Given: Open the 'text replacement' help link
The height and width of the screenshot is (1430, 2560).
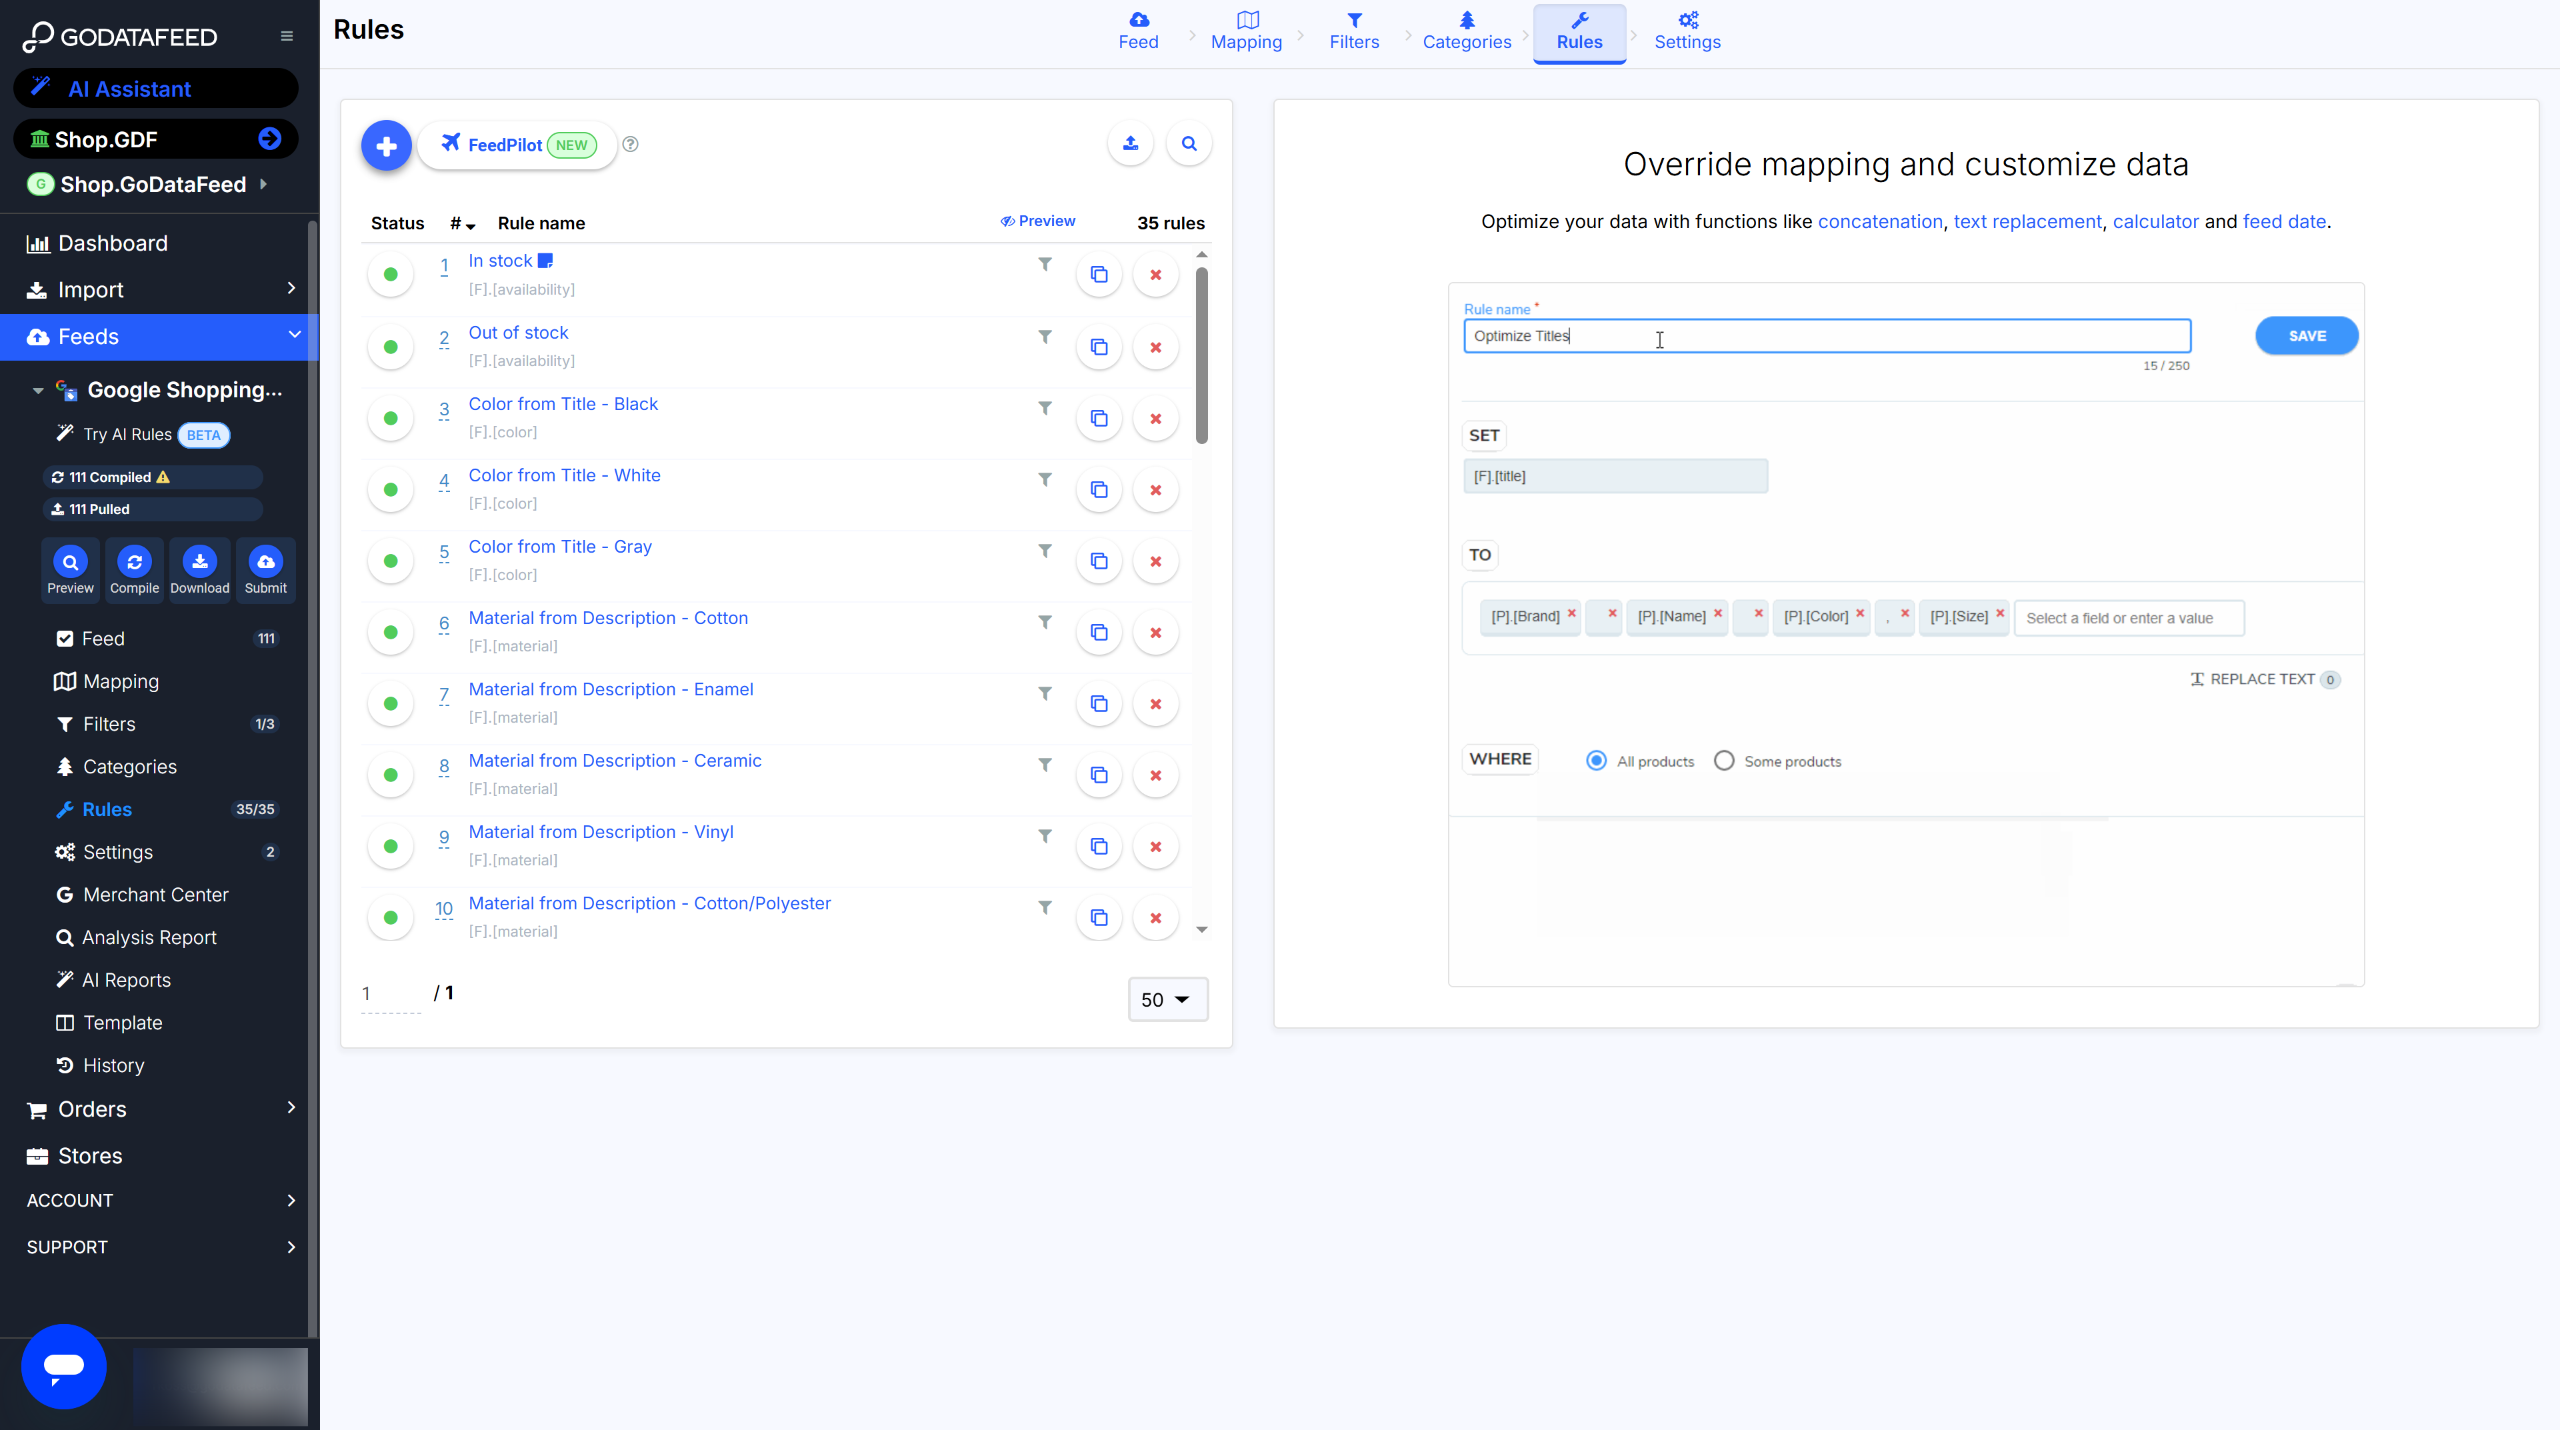Looking at the screenshot, I should pos(2027,222).
